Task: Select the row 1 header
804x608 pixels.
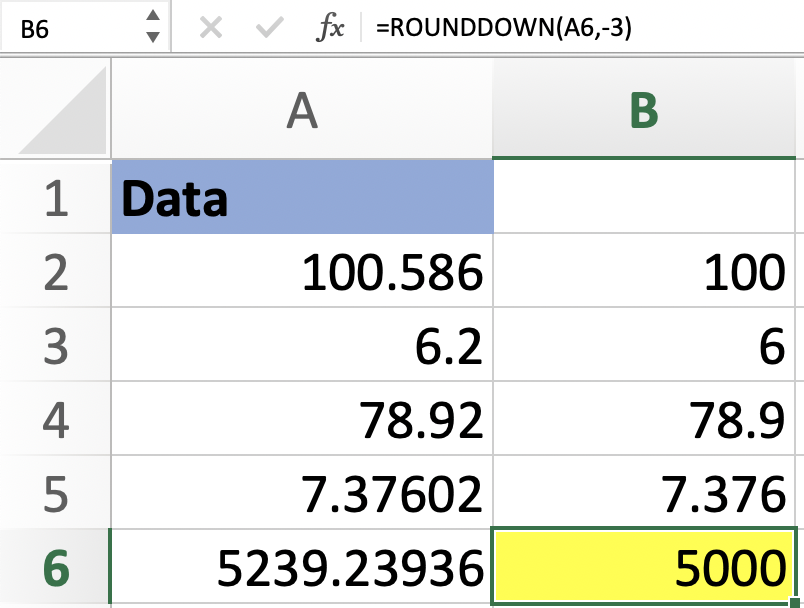Action: (56, 199)
